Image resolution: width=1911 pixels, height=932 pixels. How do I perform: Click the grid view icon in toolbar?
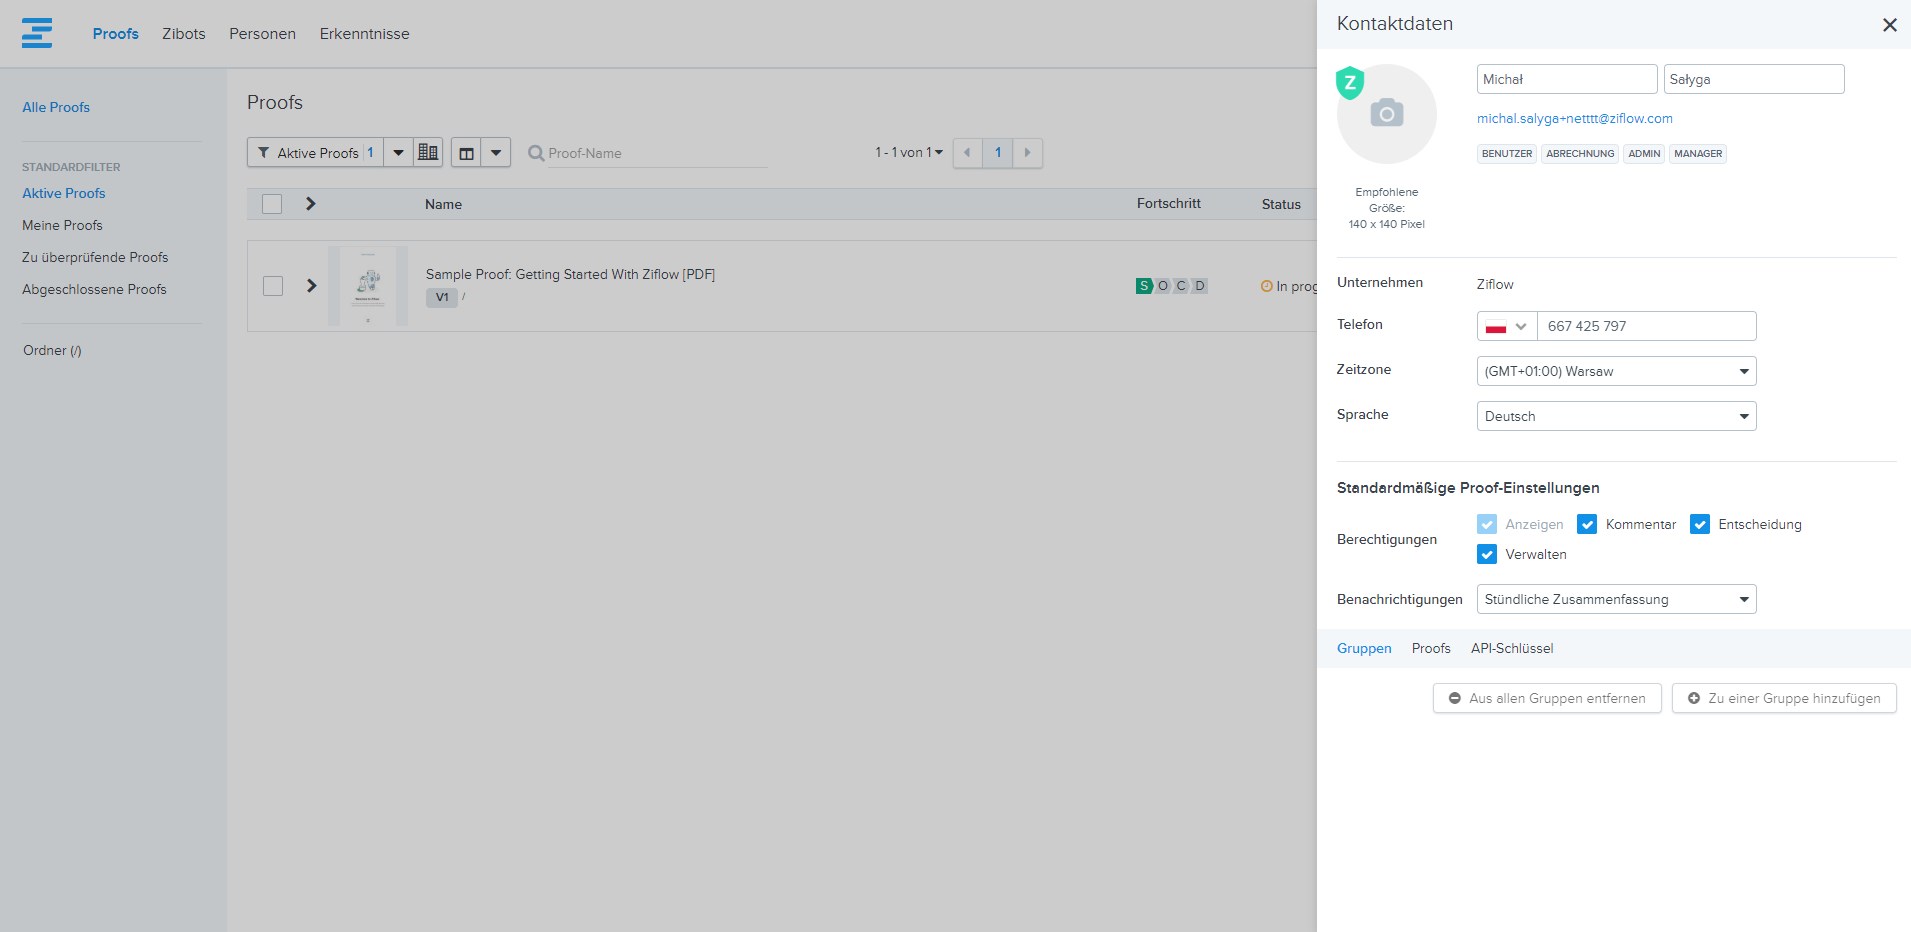click(428, 152)
